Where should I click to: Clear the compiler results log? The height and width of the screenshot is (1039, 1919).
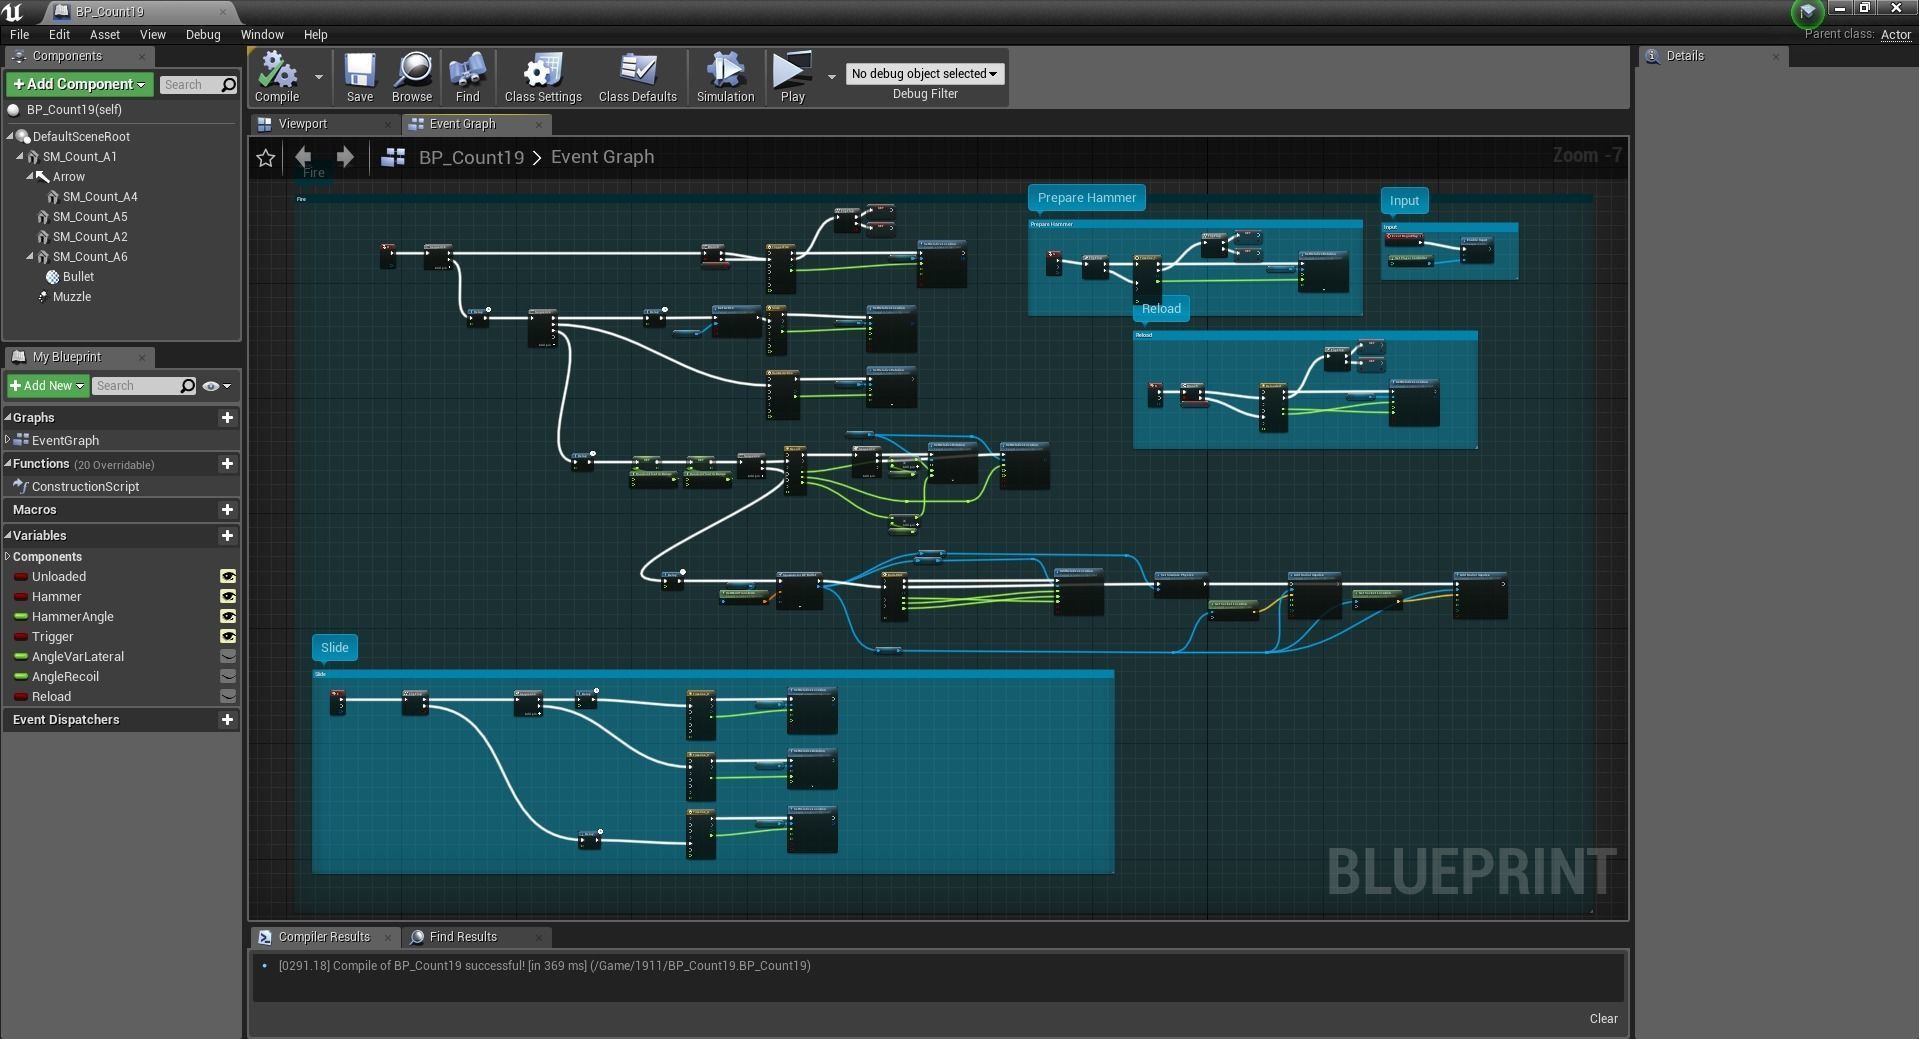[1603, 1019]
